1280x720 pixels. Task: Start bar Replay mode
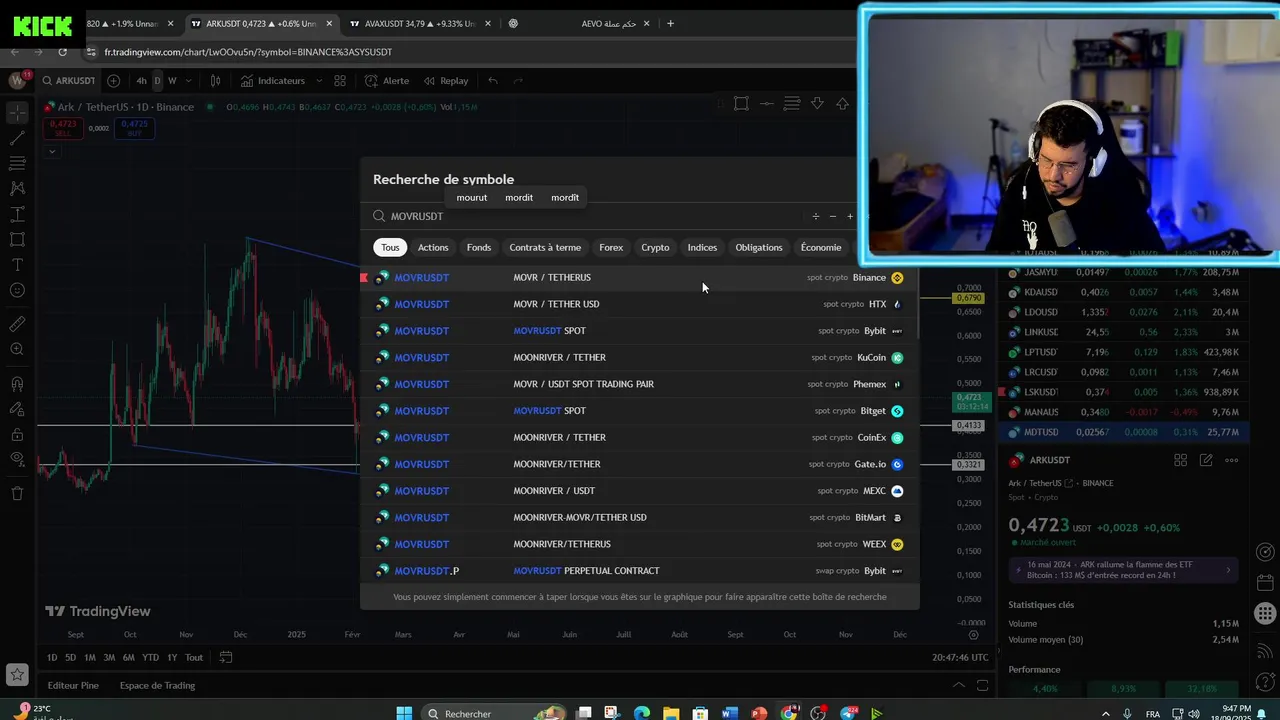click(446, 81)
